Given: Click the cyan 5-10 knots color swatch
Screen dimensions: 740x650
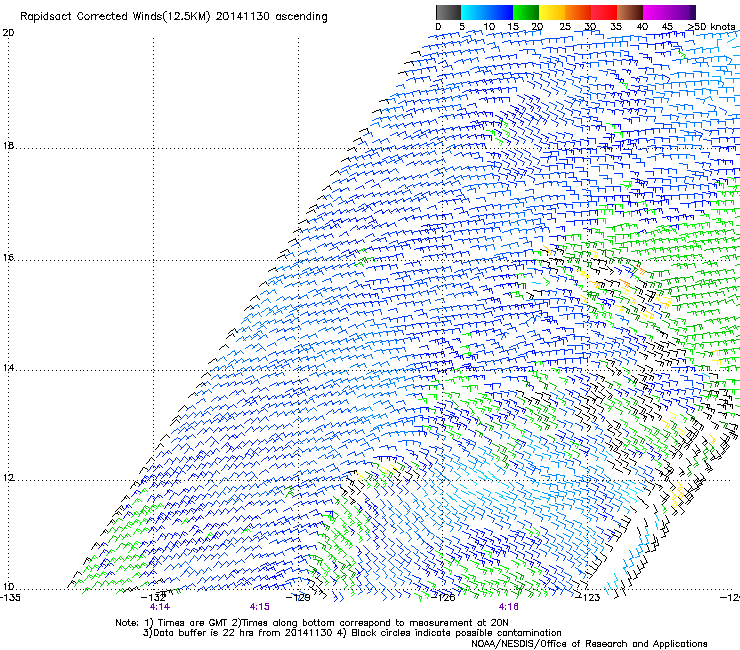Looking at the screenshot, I should coord(474,12).
